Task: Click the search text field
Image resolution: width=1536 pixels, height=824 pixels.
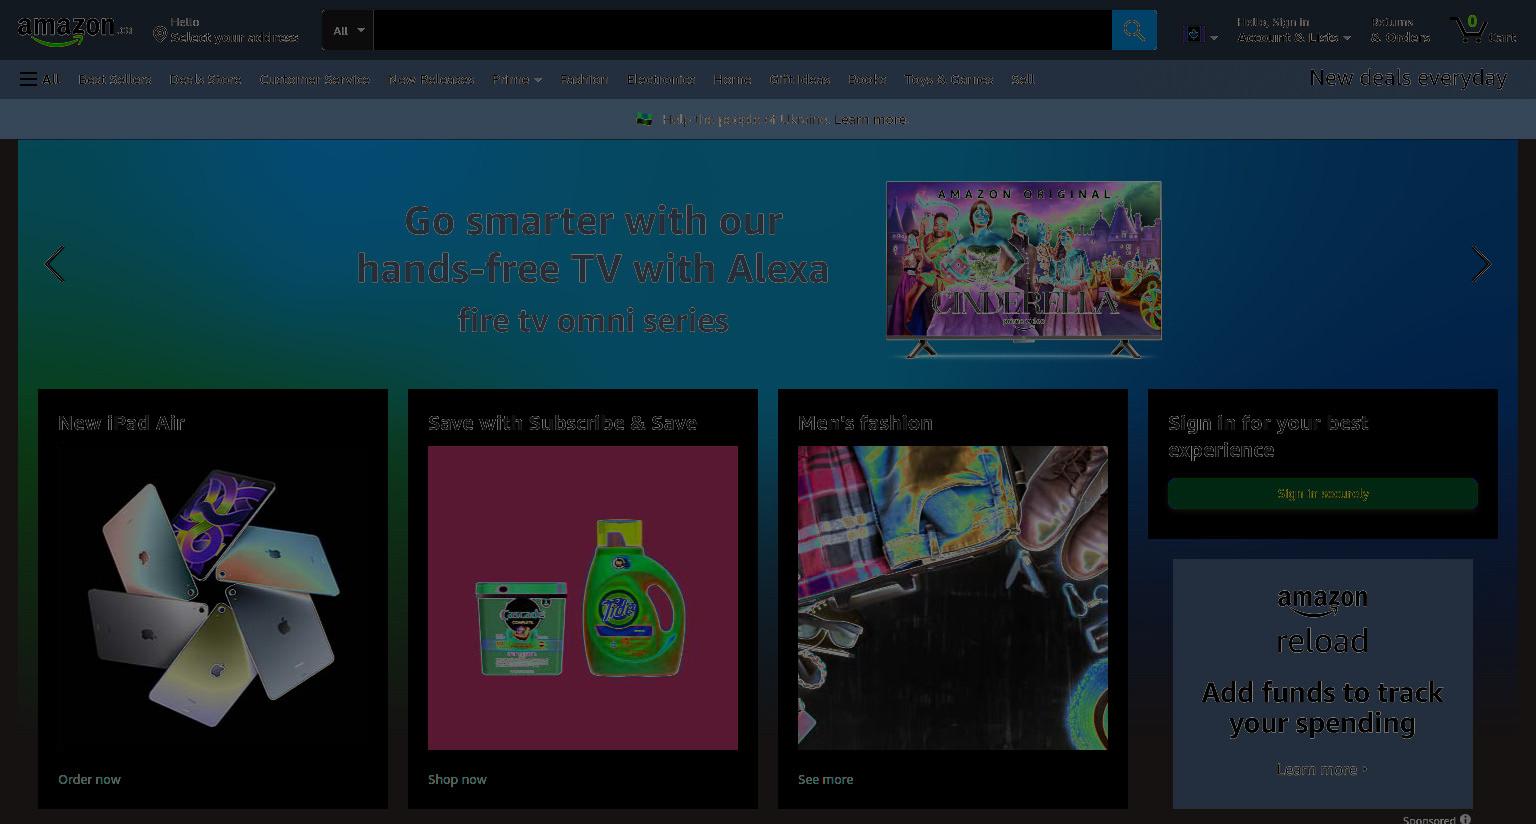Action: click(742, 30)
